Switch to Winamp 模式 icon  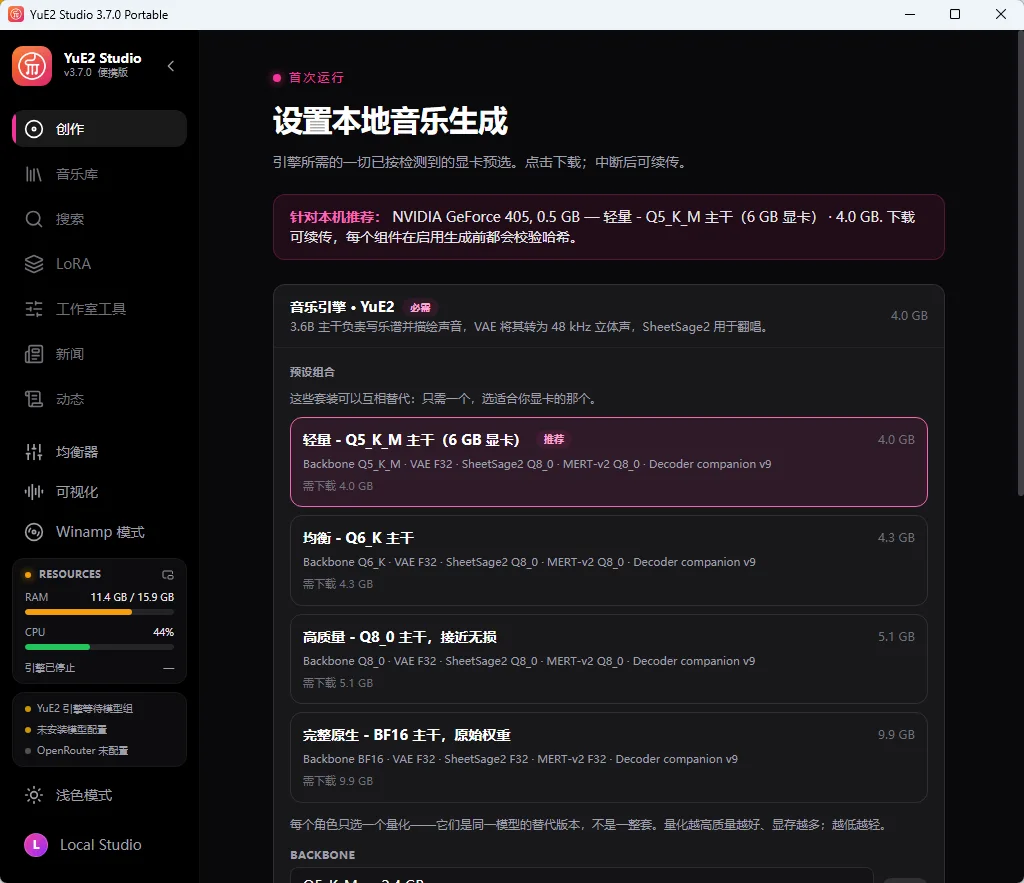coord(34,532)
